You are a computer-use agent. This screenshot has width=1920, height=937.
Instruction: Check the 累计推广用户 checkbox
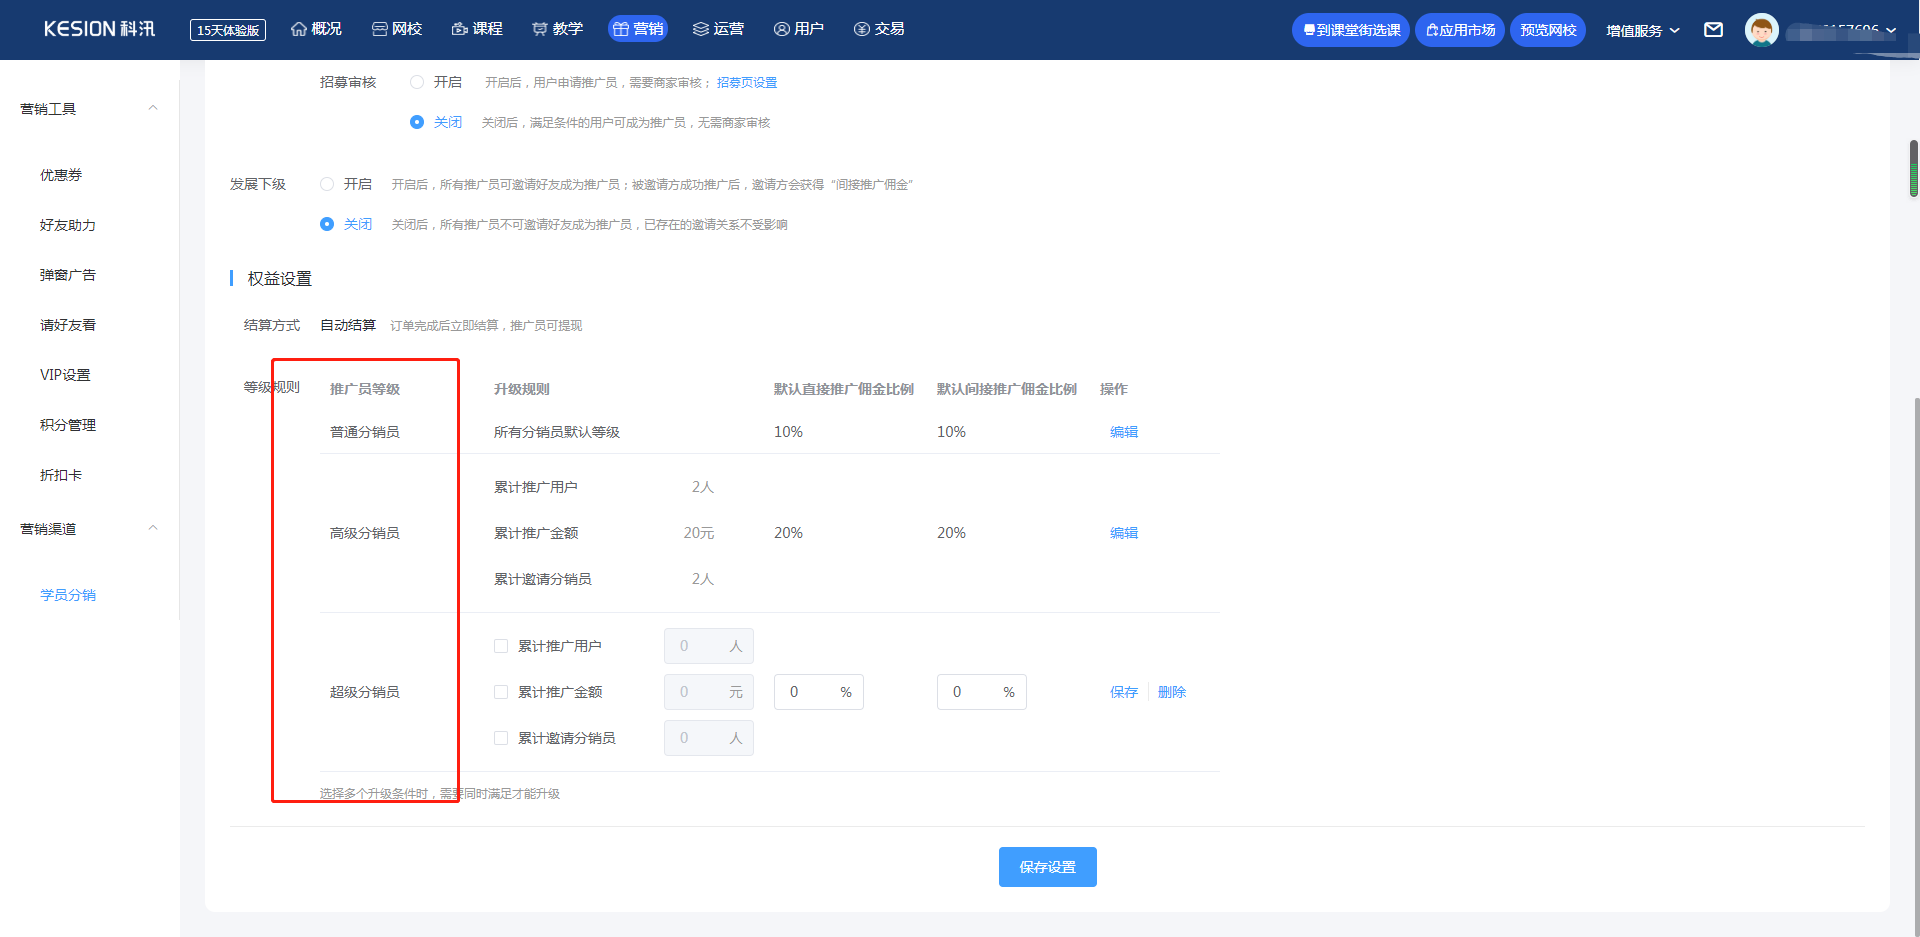[501, 646]
